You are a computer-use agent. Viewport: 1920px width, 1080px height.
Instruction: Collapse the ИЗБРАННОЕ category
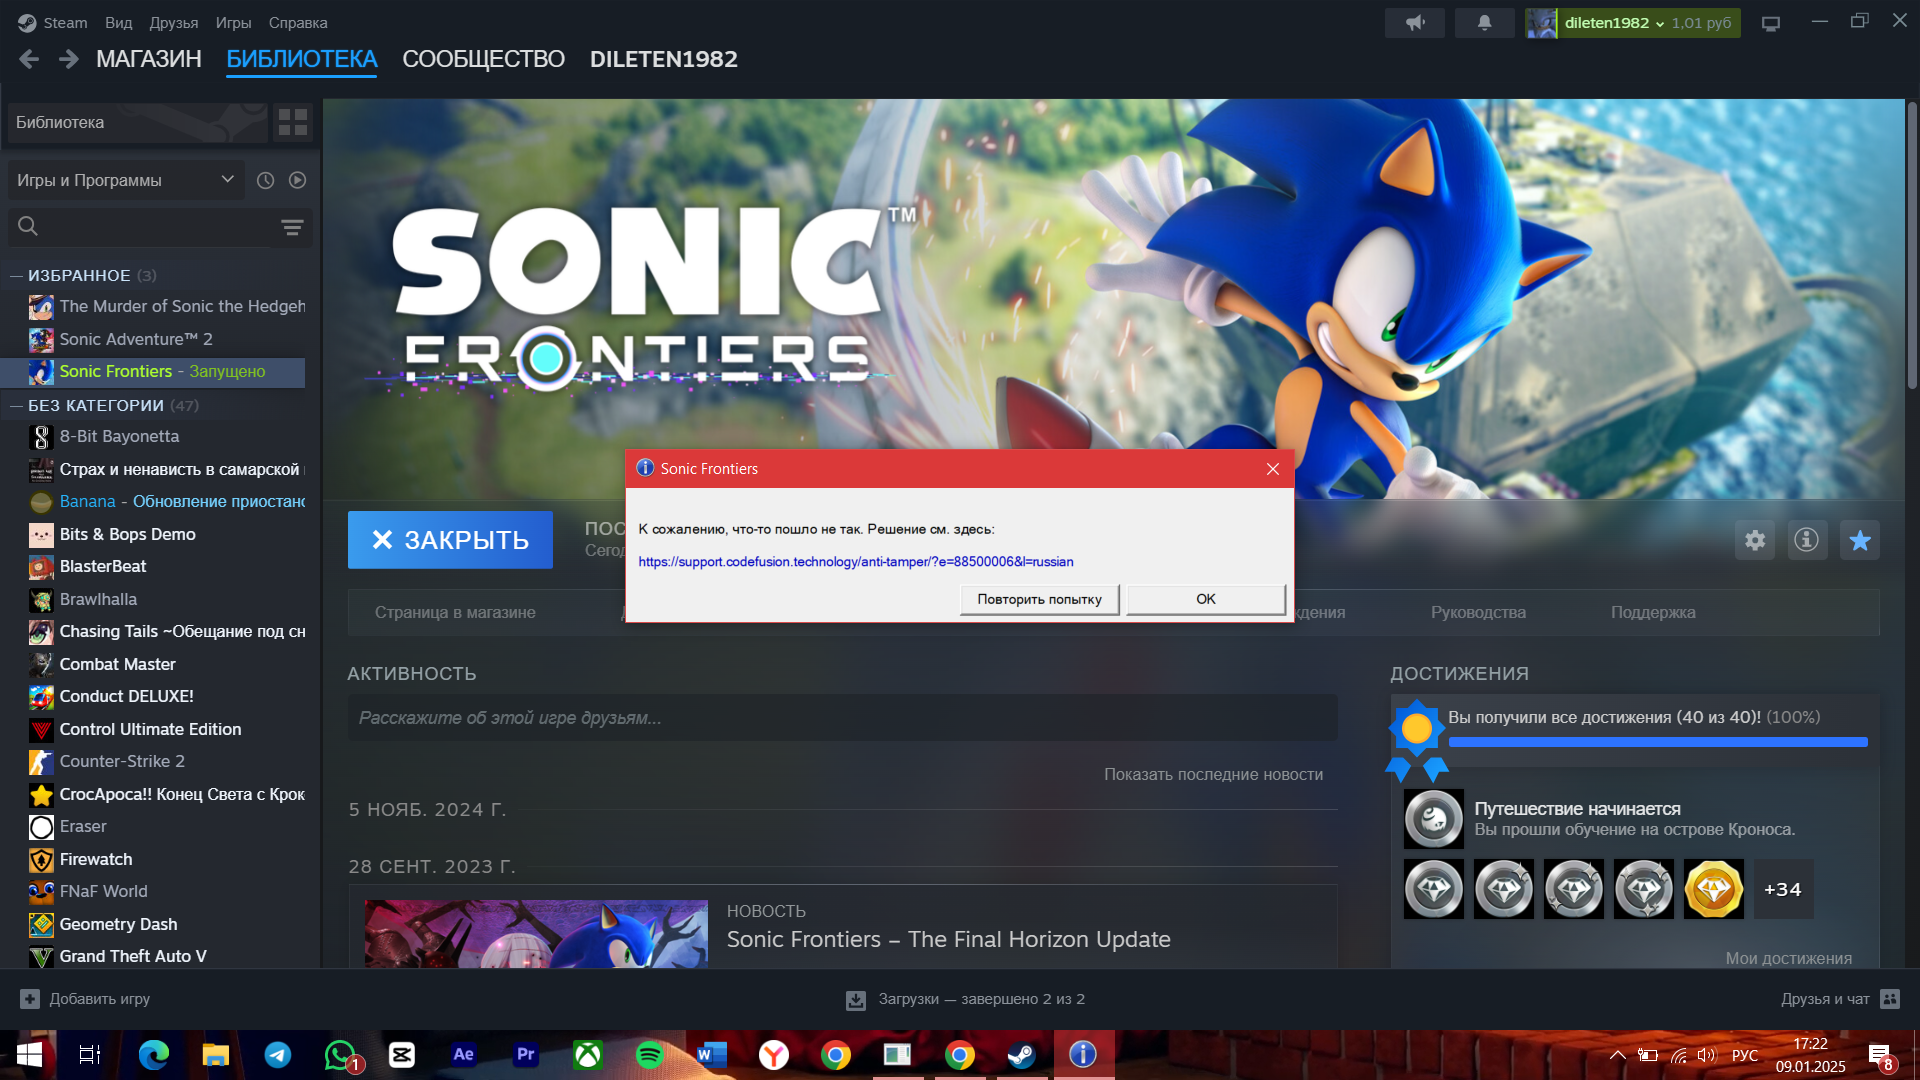(x=17, y=276)
